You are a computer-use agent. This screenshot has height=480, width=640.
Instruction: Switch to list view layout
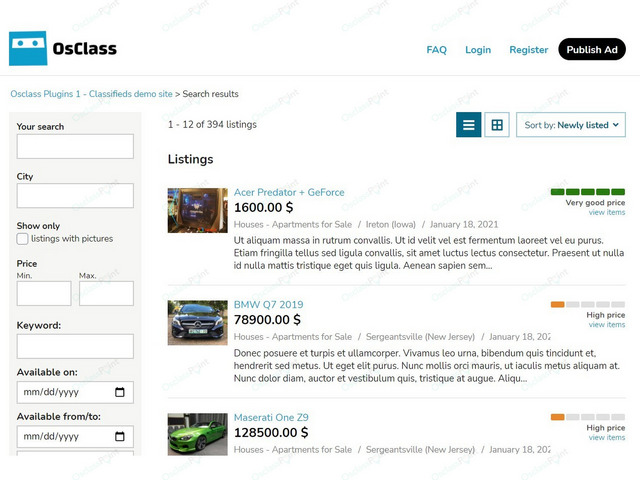coord(469,124)
